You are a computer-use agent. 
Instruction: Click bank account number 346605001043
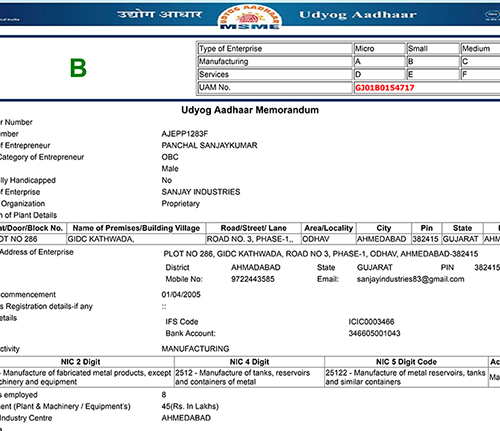coord(374,333)
